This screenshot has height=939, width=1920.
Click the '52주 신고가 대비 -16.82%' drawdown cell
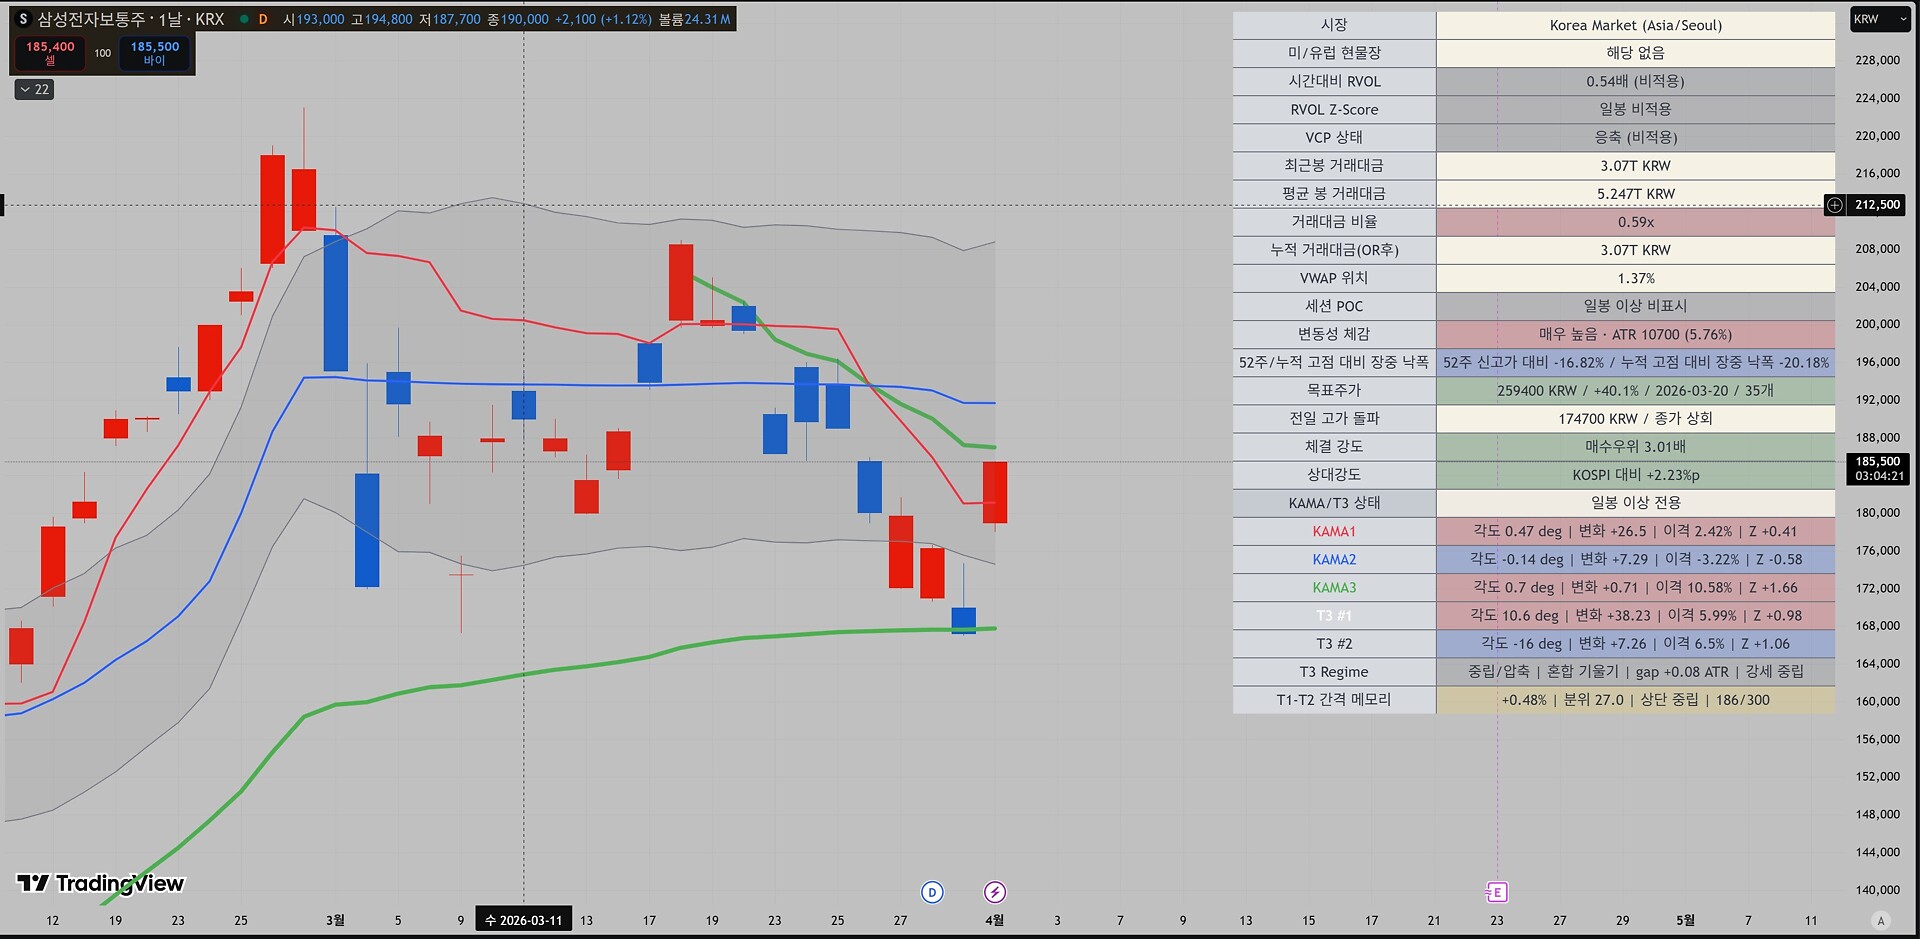(x=1636, y=362)
